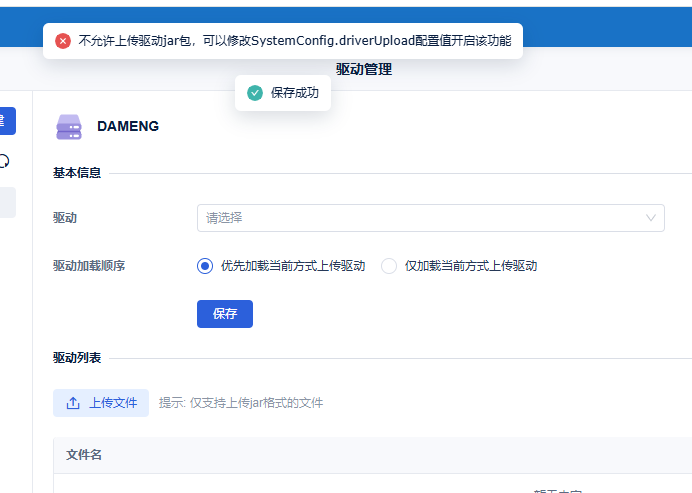Click the refresh icon in left sidebar
Image resolution: width=692 pixels, height=493 pixels.
pyautogui.click(x=4, y=161)
